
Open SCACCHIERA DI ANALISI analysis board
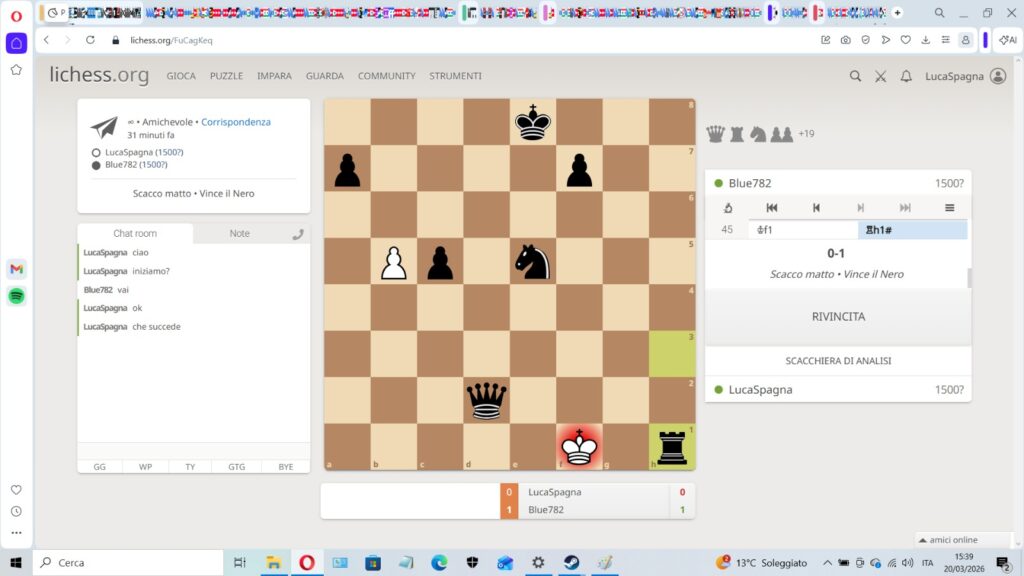(838, 360)
